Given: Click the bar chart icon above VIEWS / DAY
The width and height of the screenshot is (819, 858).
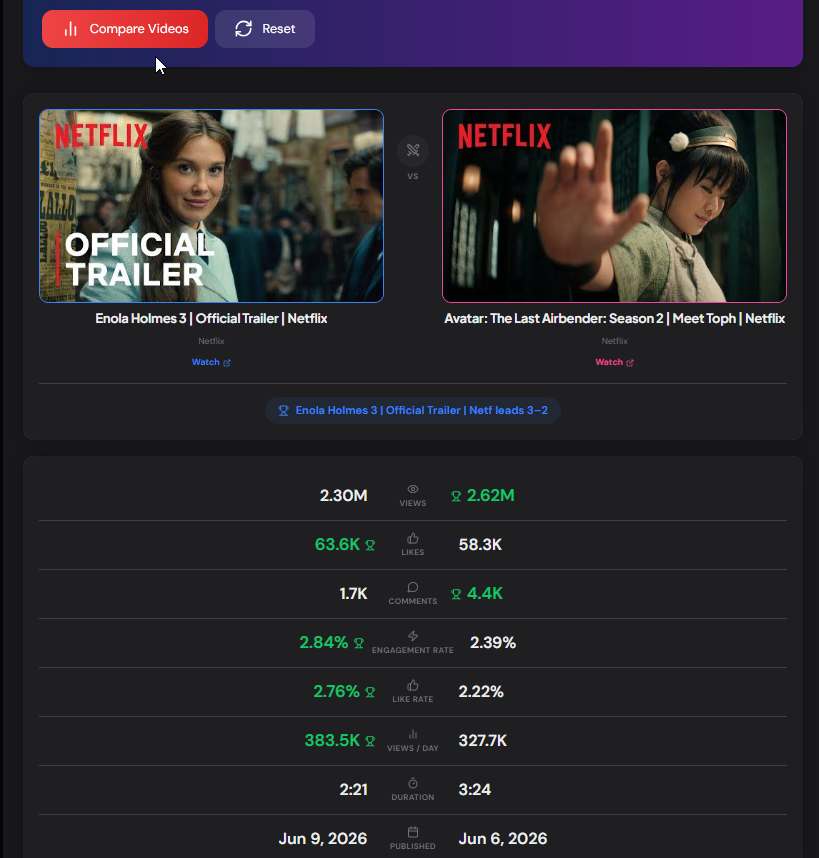Looking at the screenshot, I should (413, 734).
